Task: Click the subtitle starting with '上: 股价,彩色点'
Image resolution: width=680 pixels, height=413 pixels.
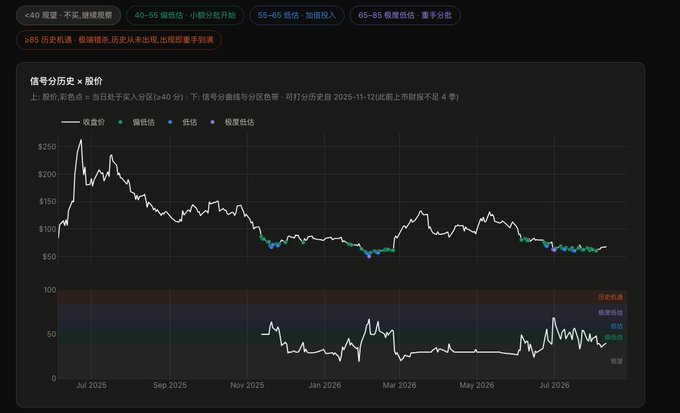Action: click(244, 97)
